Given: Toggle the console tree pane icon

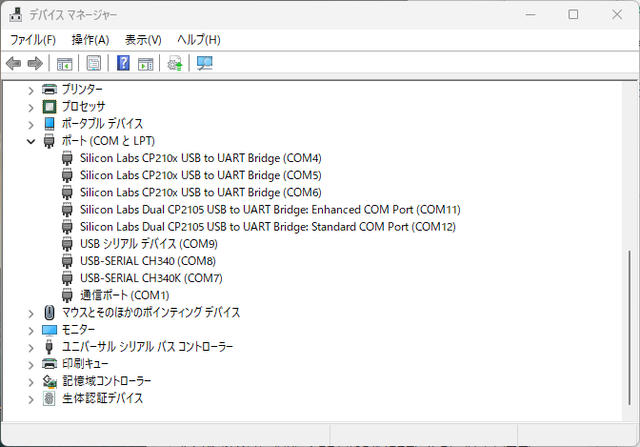Looking at the screenshot, I should pyautogui.click(x=64, y=64).
